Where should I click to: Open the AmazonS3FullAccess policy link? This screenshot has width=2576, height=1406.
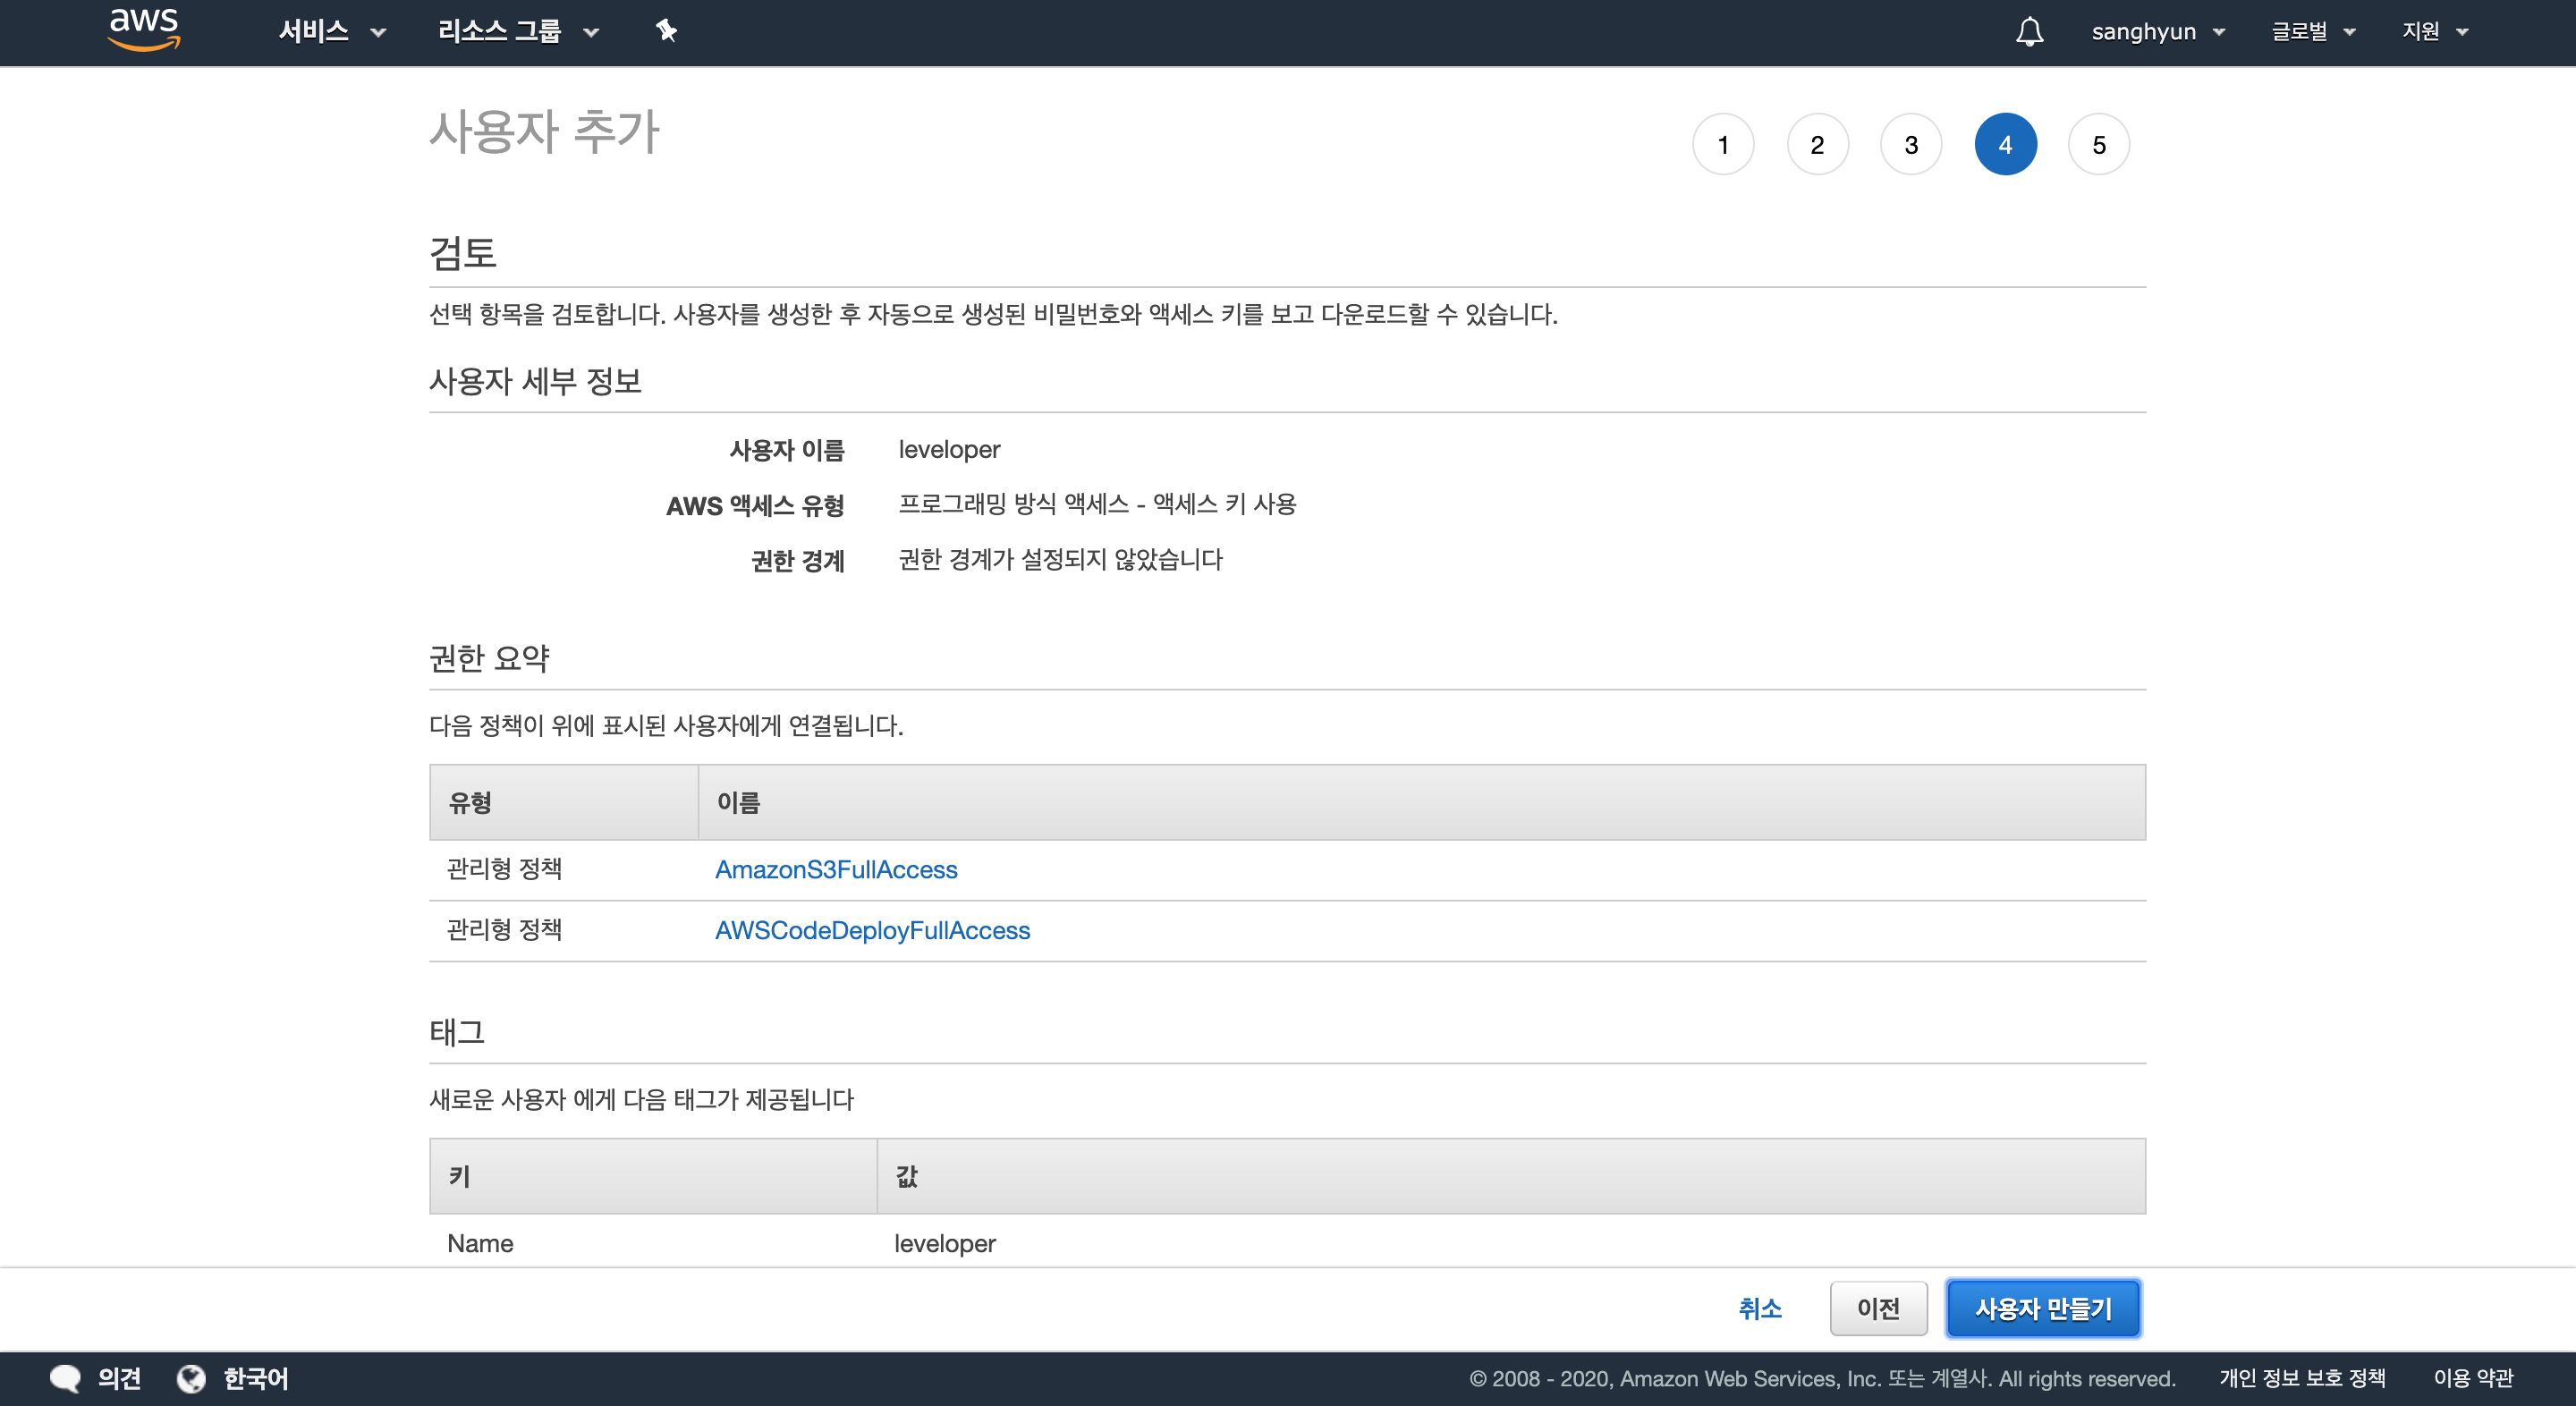click(836, 869)
